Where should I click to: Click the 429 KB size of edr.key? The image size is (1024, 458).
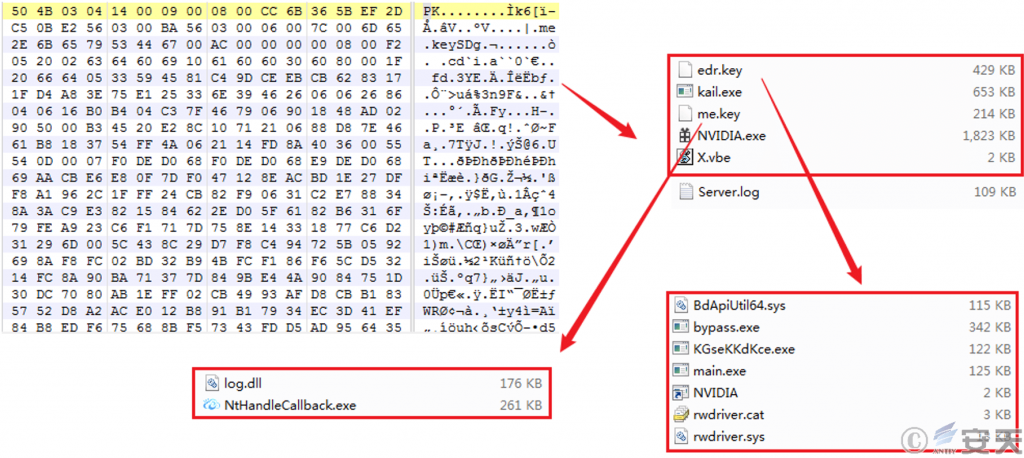pyautogui.click(x=996, y=69)
